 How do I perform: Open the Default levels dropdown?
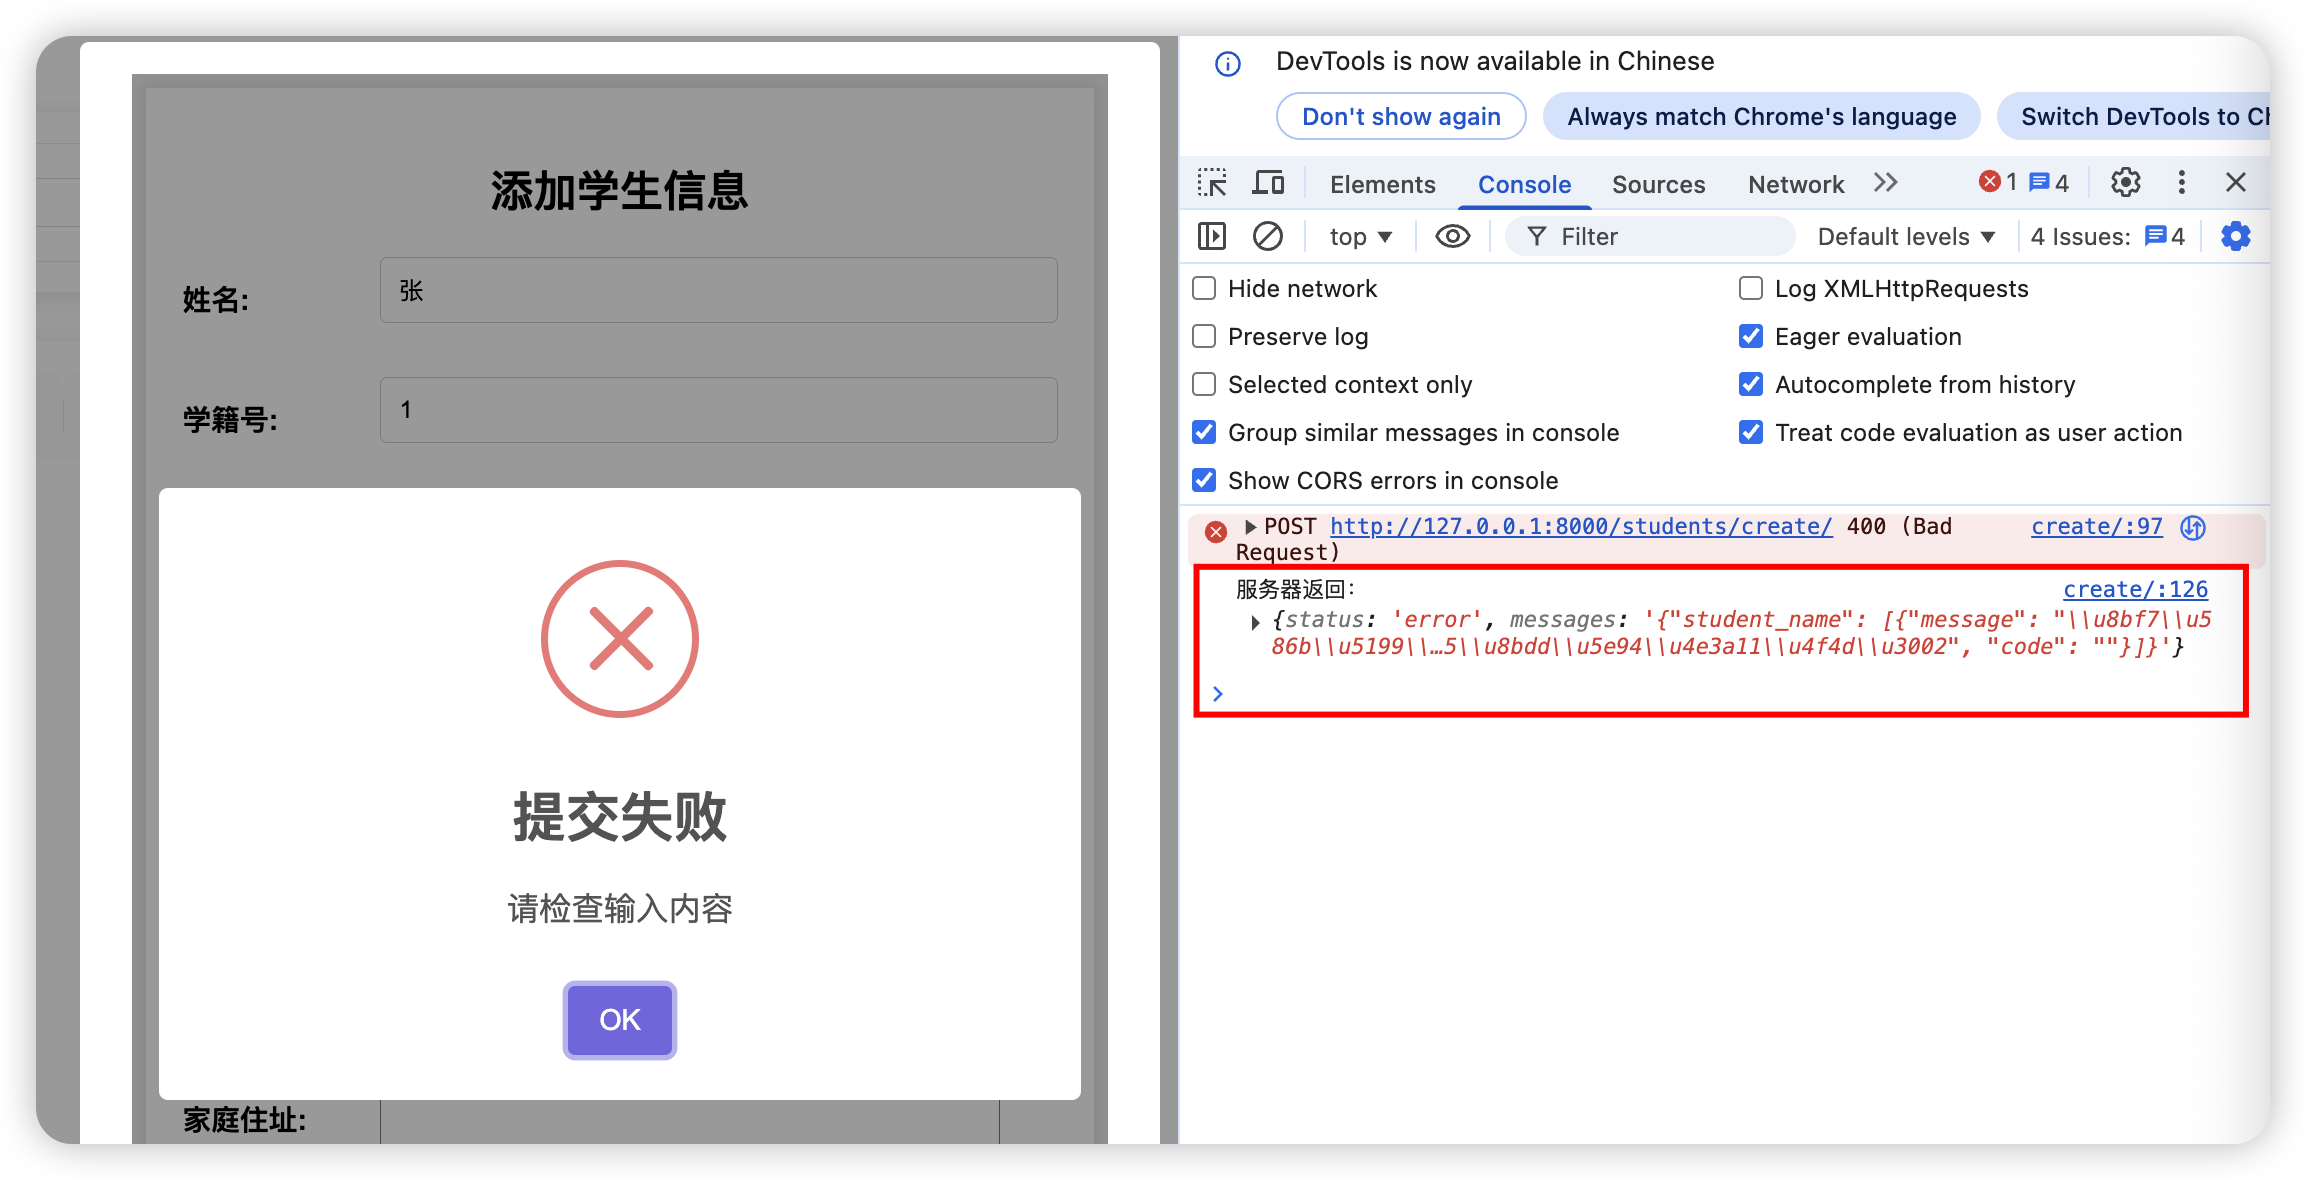pyautogui.click(x=1905, y=237)
